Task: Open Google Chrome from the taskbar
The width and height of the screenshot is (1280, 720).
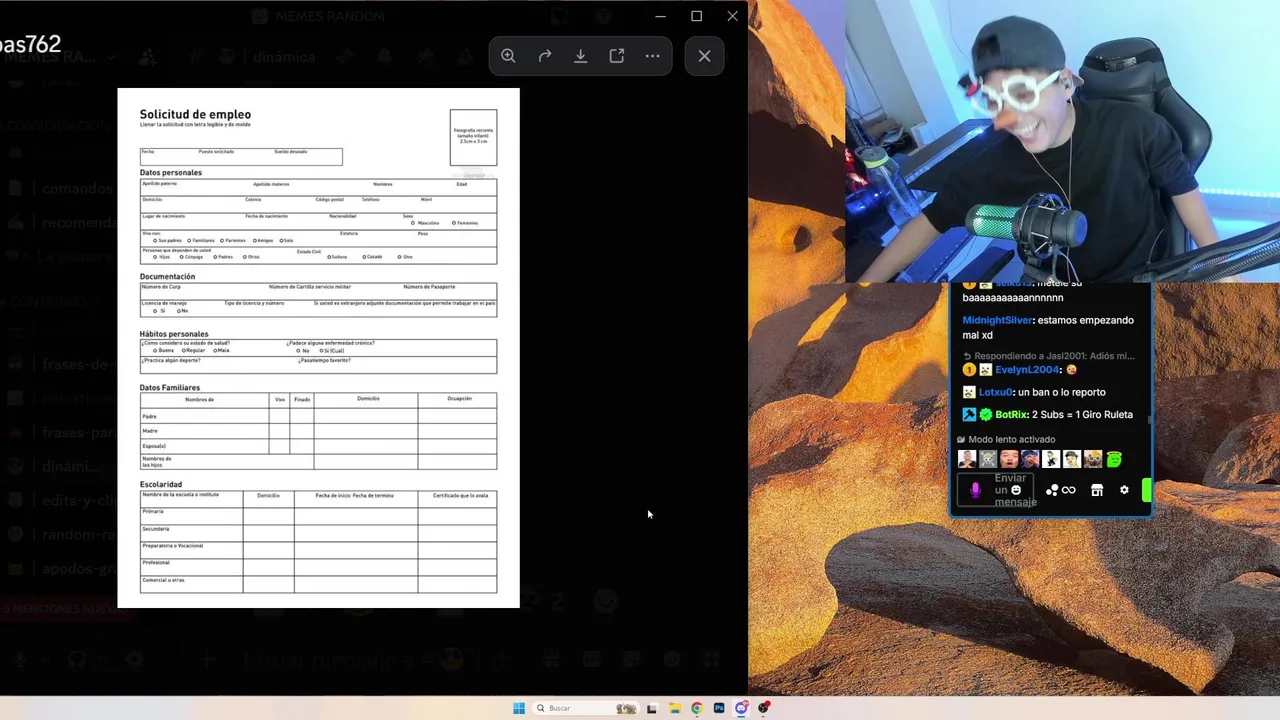Action: [x=697, y=708]
